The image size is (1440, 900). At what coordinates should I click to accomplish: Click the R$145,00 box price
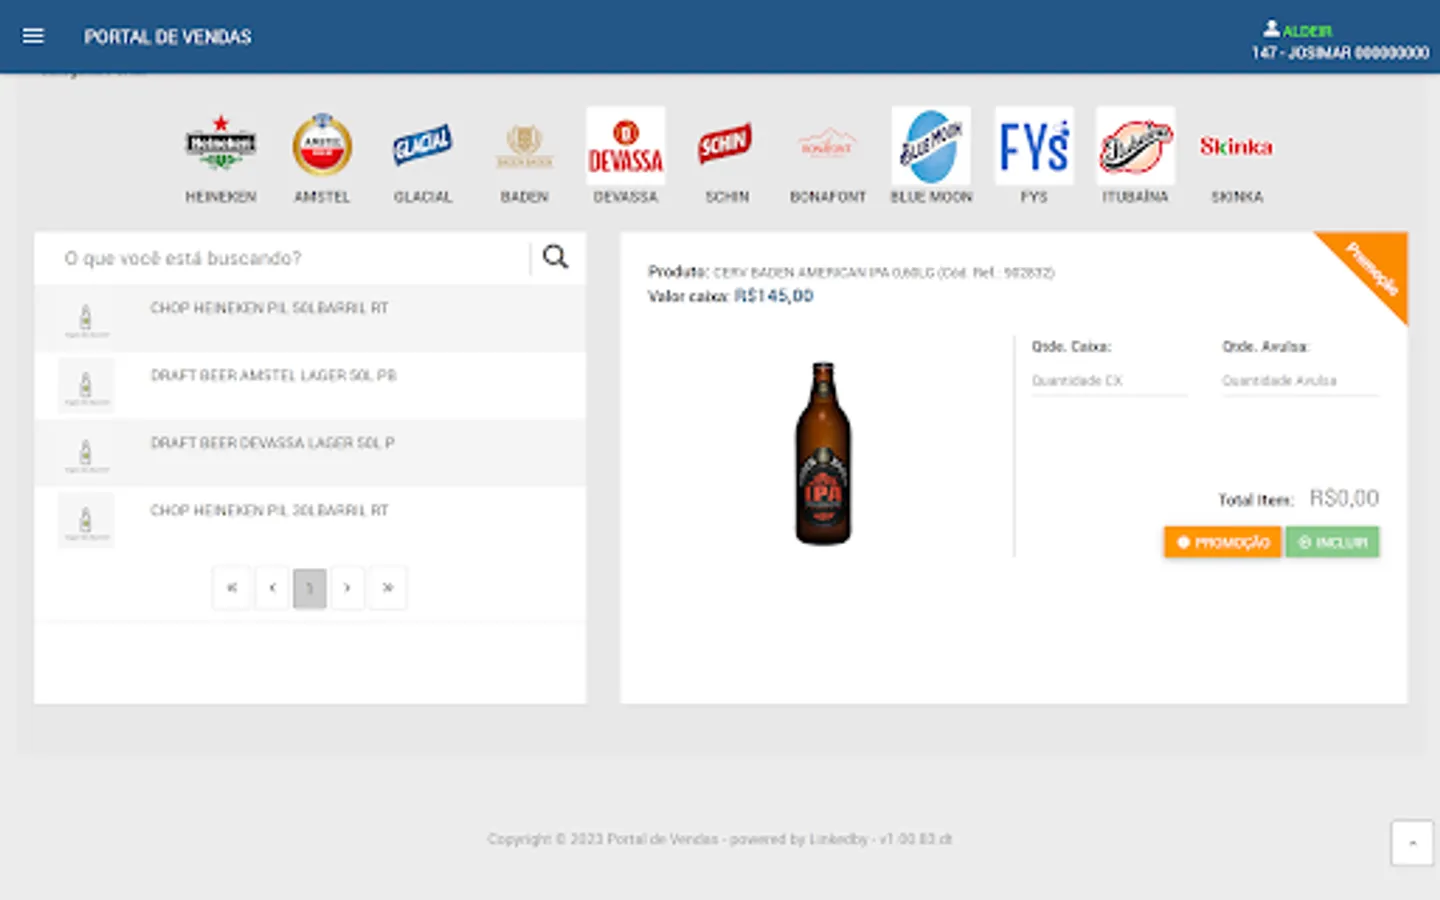(x=774, y=296)
